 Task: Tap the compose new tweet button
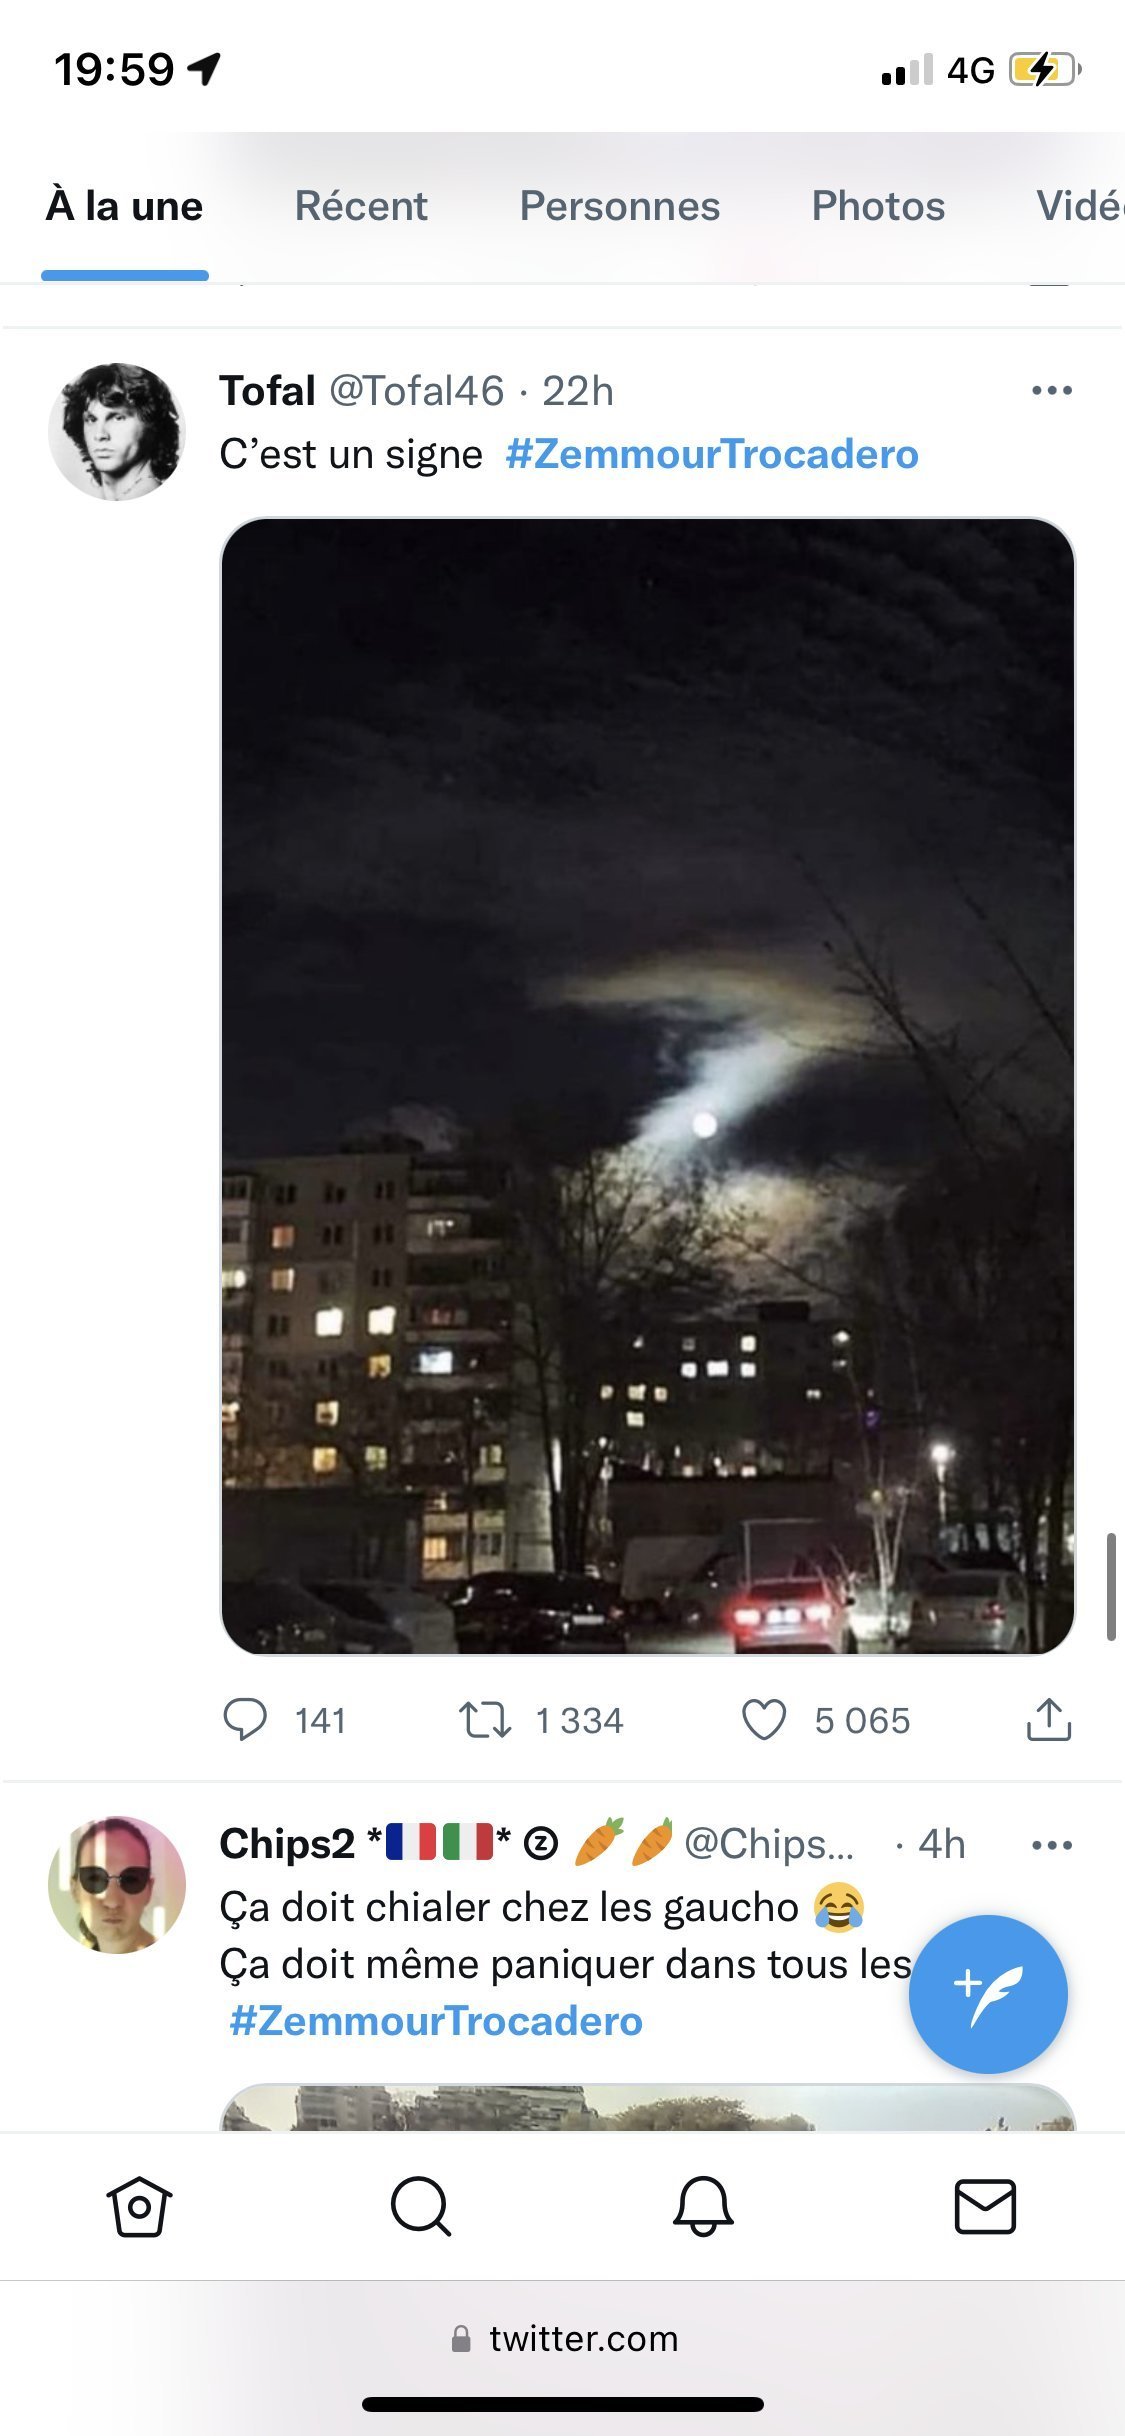click(988, 1993)
